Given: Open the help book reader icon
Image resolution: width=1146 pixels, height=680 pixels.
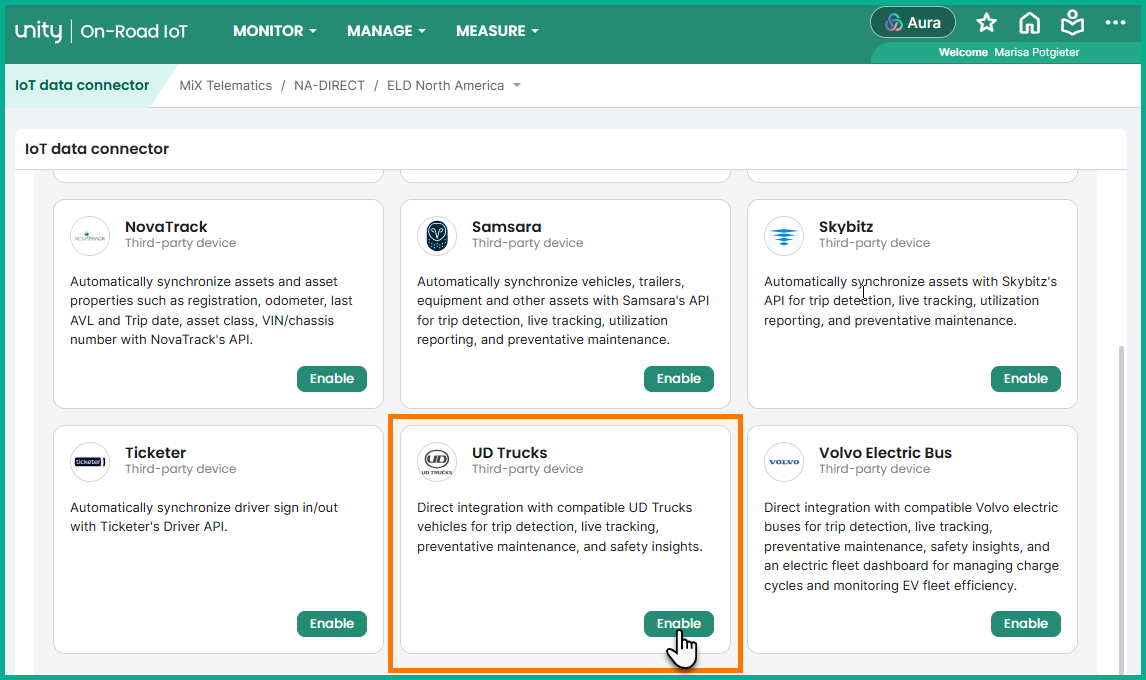Looking at the screenshot, I should [x=1072, y=23].
